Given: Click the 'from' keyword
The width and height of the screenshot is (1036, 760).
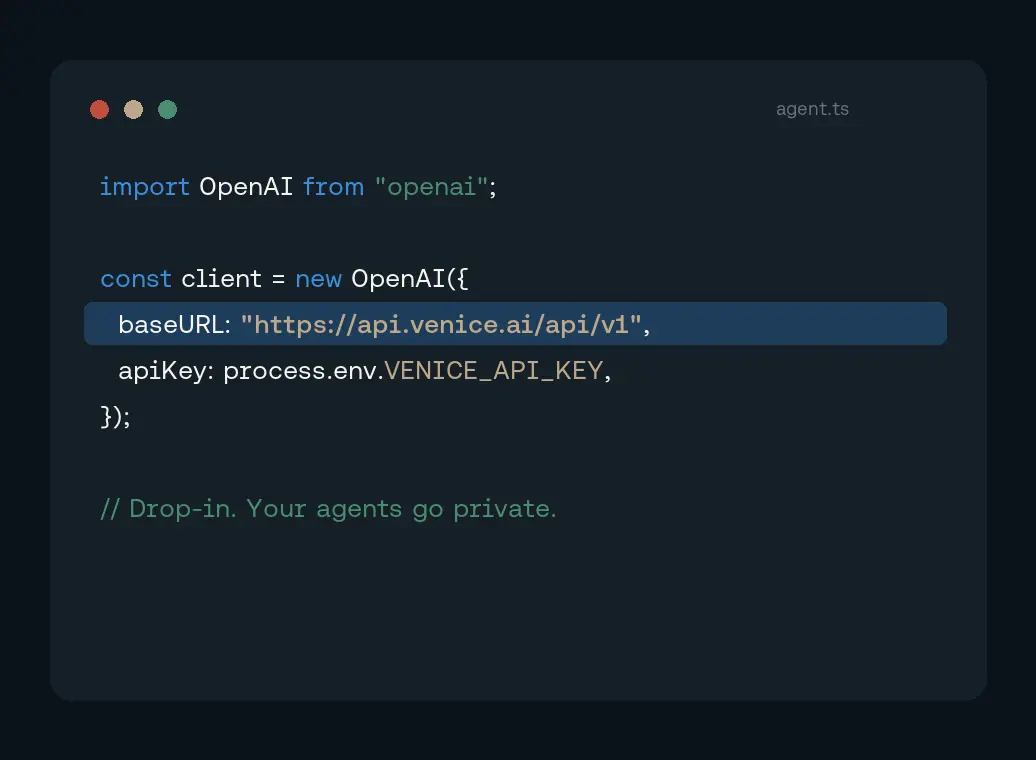Looking at the screenshot, I should [x=333, y=187].
